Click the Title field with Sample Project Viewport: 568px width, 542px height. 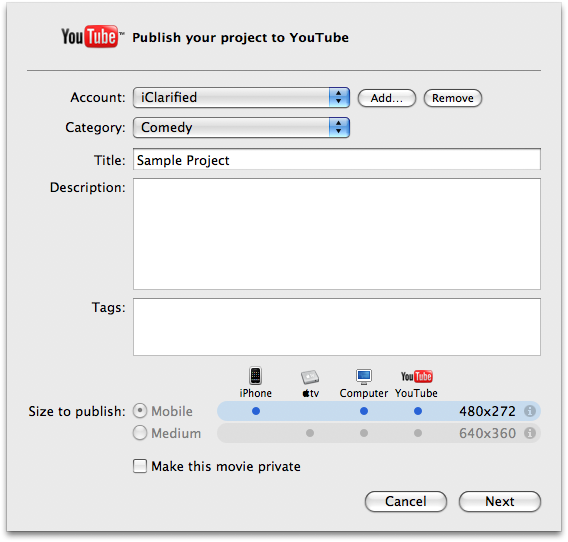pyautogui.click(x=337, y=159)
